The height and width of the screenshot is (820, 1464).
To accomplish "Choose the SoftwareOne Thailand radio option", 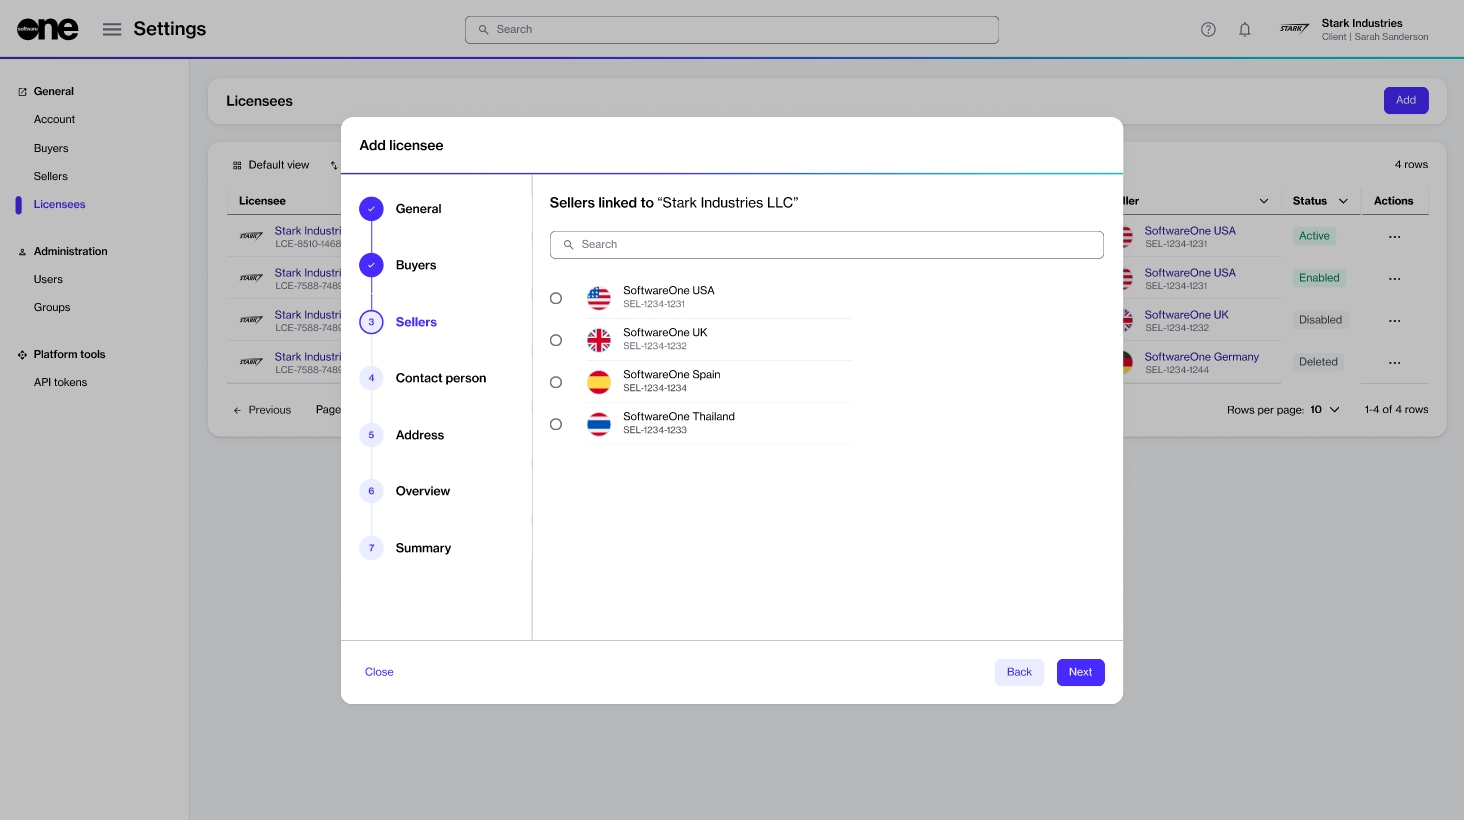I will 556,424.
